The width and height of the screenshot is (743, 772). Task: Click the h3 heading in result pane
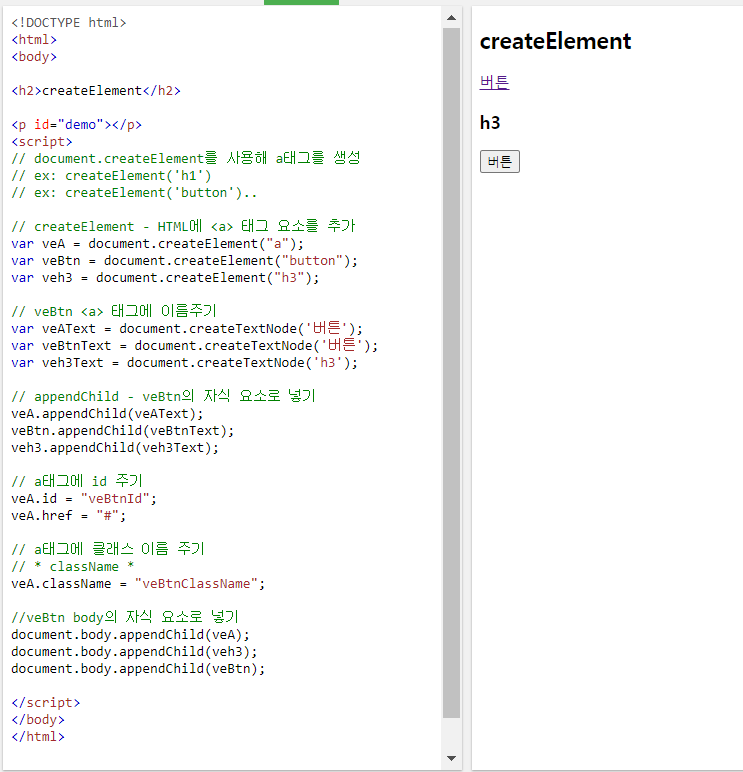490,123
